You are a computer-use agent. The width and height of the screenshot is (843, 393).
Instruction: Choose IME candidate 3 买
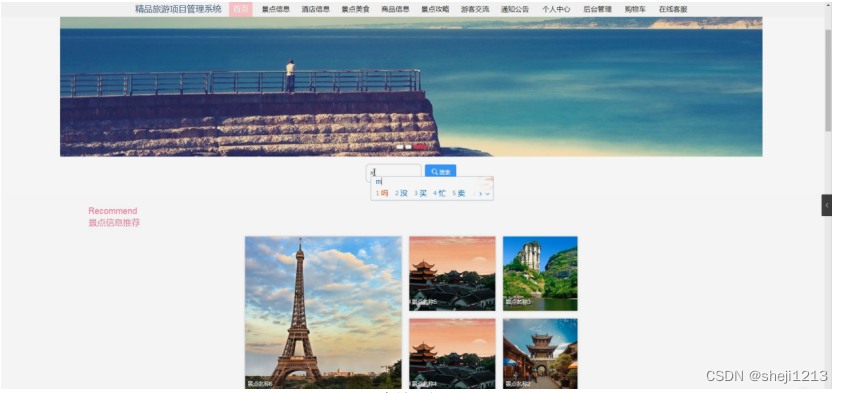pos(420,194)
